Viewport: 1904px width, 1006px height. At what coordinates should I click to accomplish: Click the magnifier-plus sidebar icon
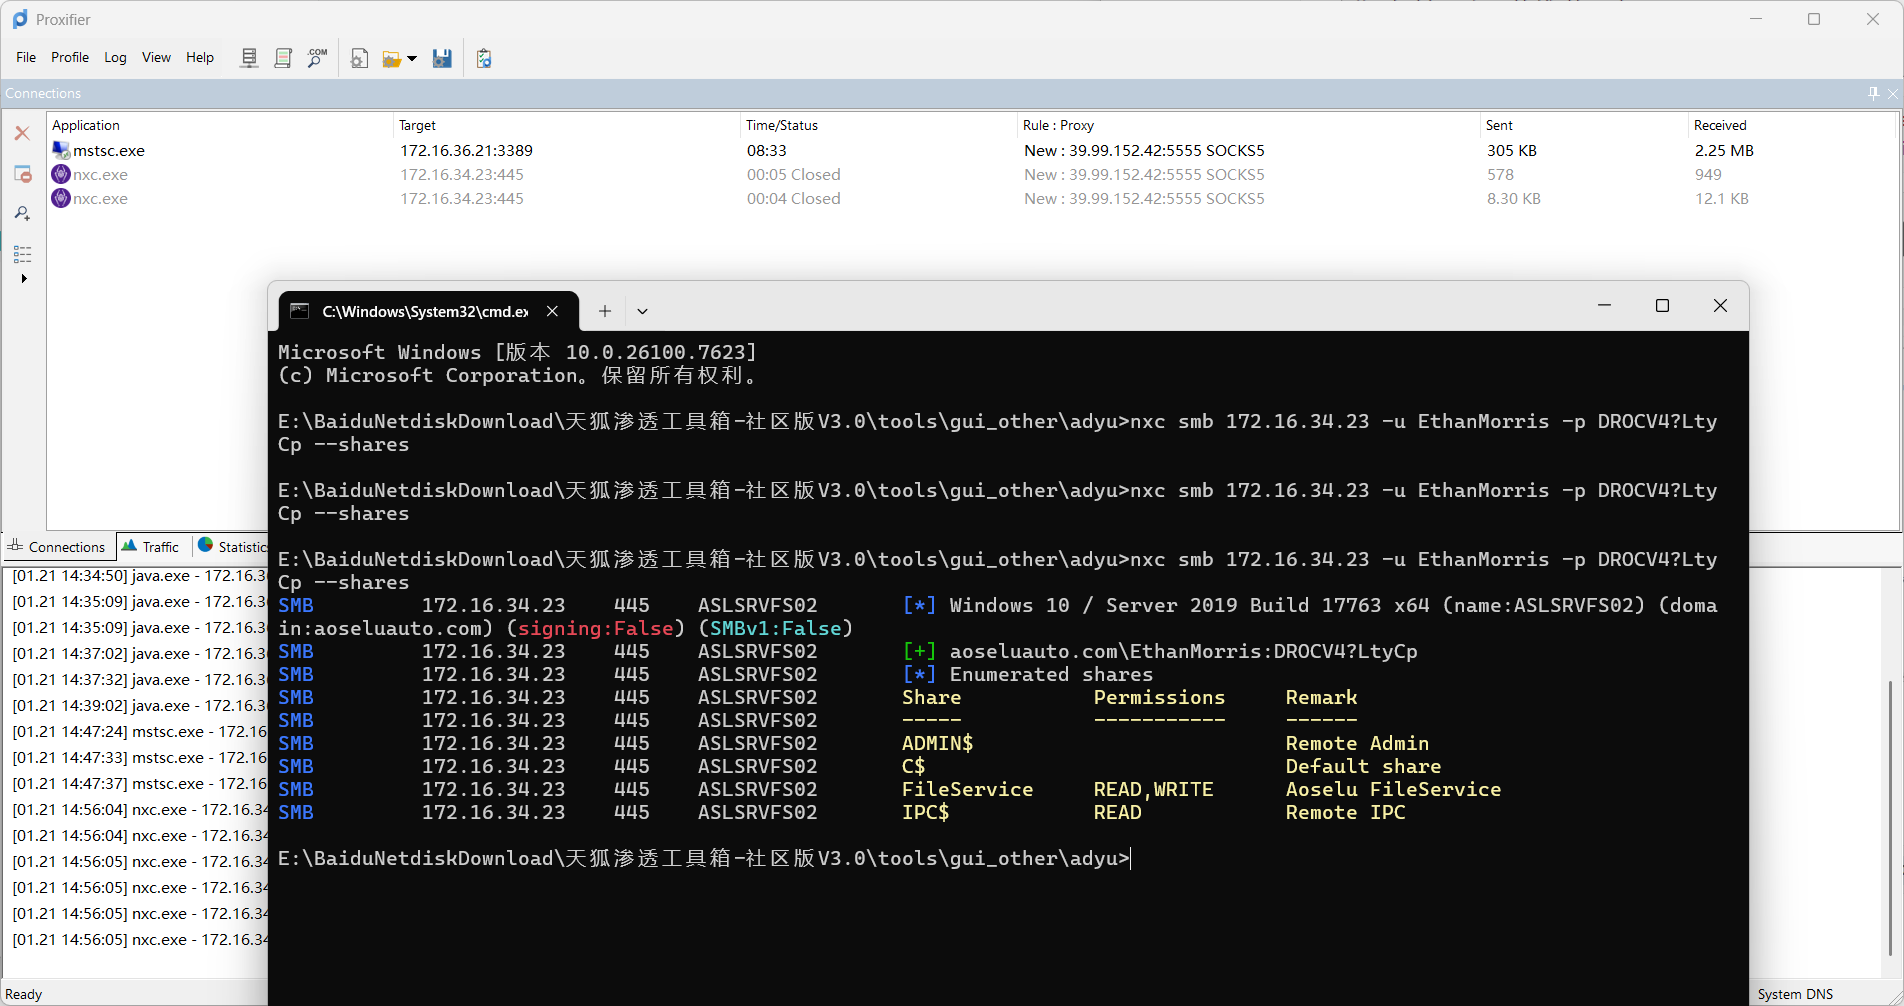(22, 213)
